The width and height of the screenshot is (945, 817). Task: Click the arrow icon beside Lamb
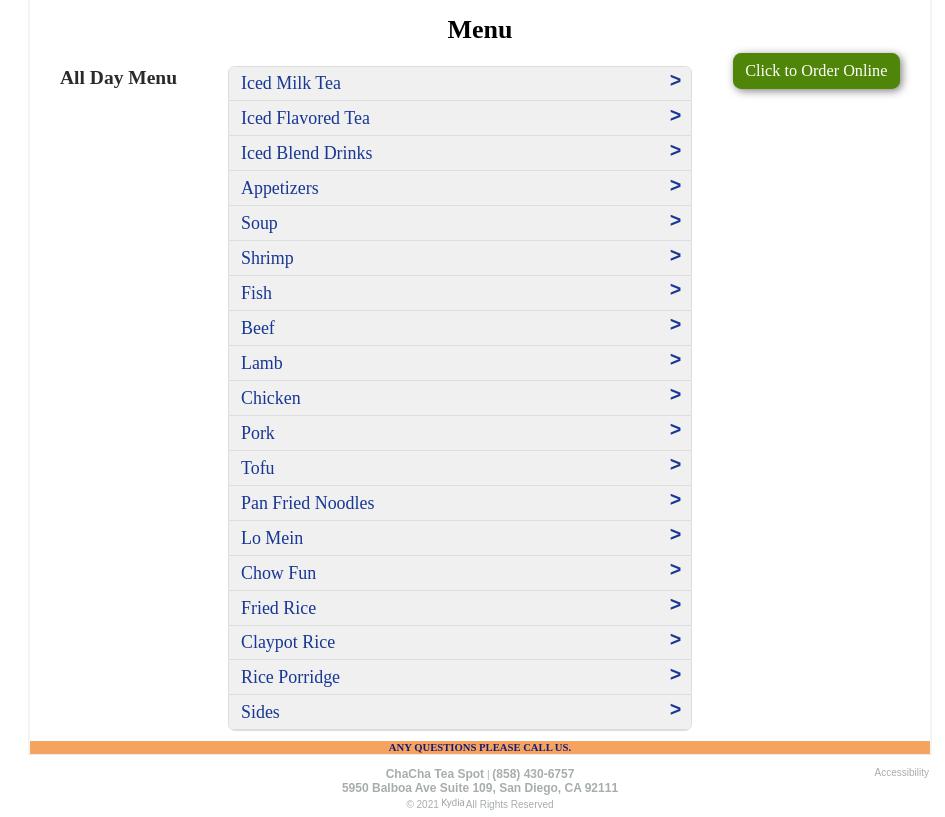[x=675, y=360]
